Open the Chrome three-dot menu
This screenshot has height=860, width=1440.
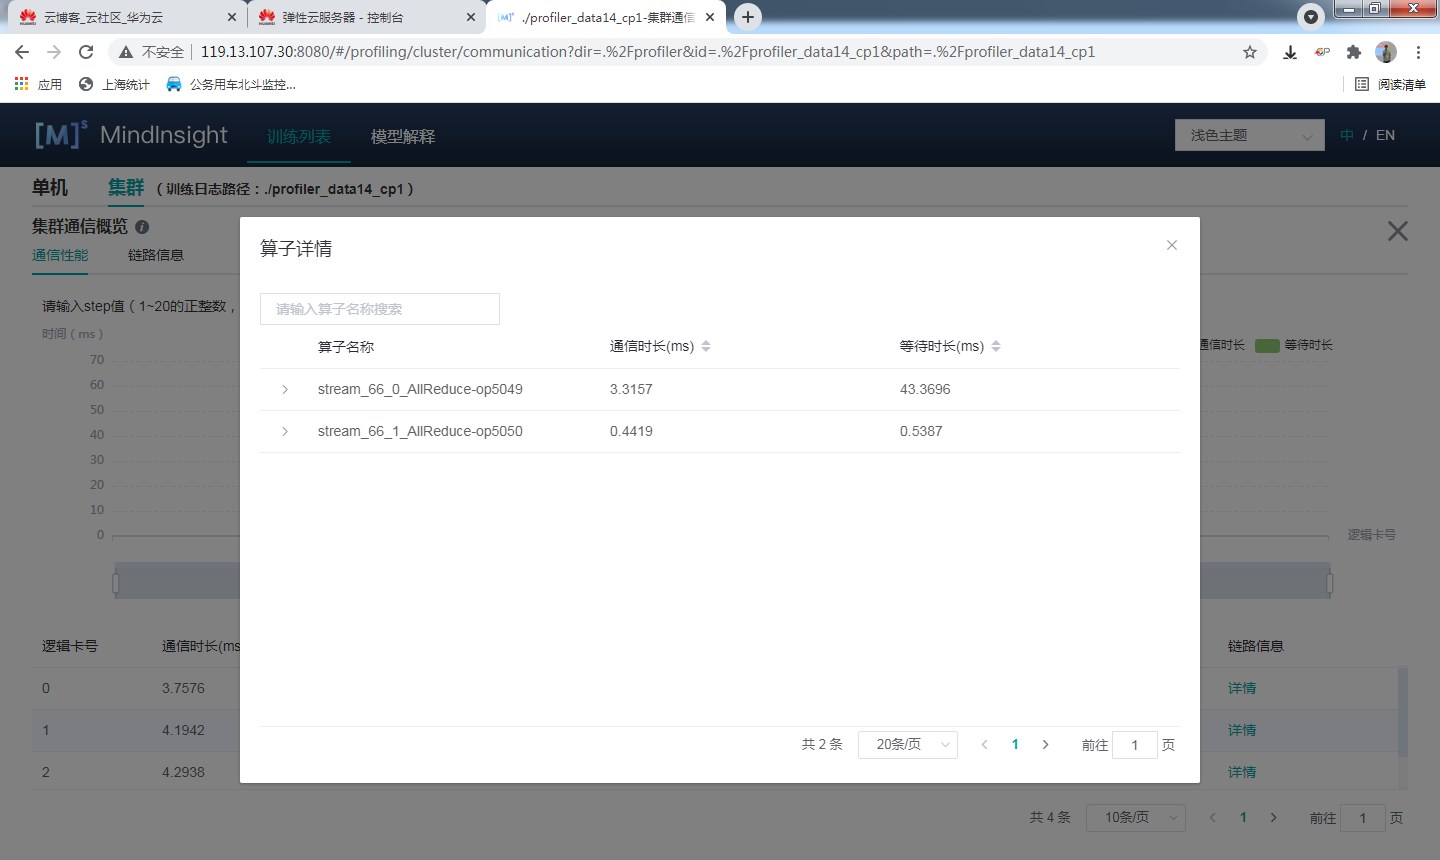1418,52
